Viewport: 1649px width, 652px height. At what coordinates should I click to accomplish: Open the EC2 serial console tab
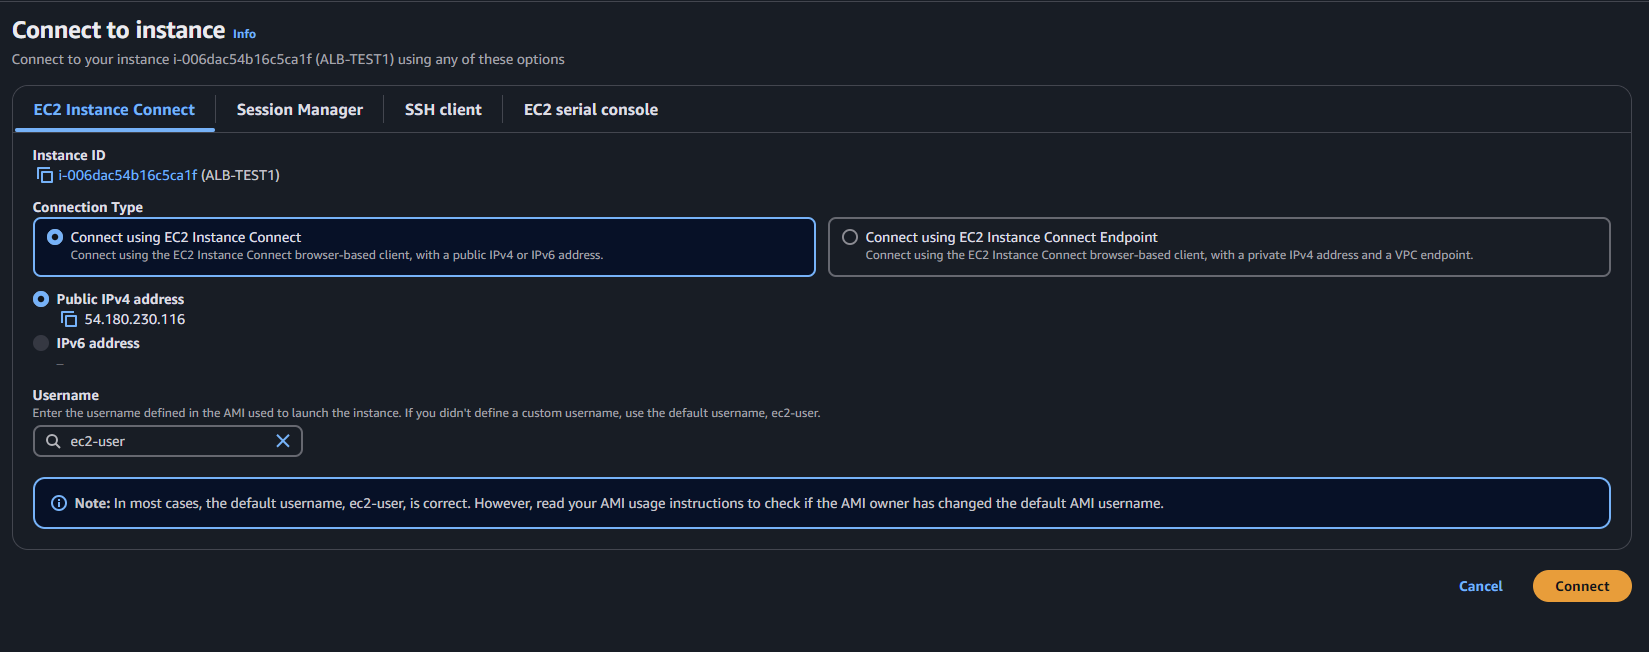tap(591, 110)
